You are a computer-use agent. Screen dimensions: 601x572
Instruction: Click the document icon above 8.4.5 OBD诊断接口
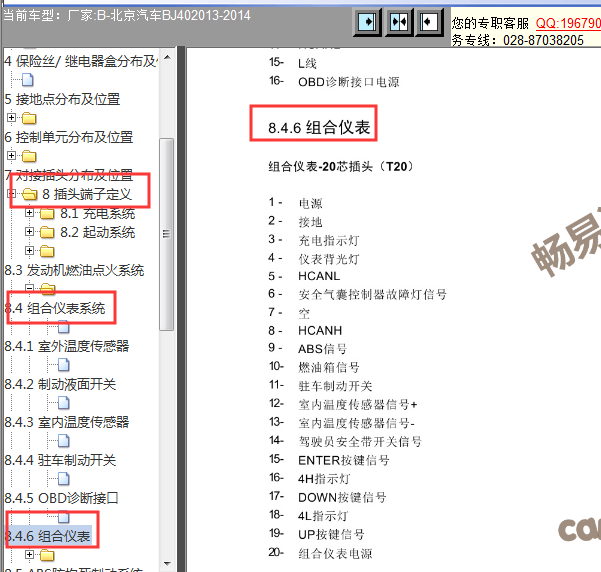[x=64, y=478]
